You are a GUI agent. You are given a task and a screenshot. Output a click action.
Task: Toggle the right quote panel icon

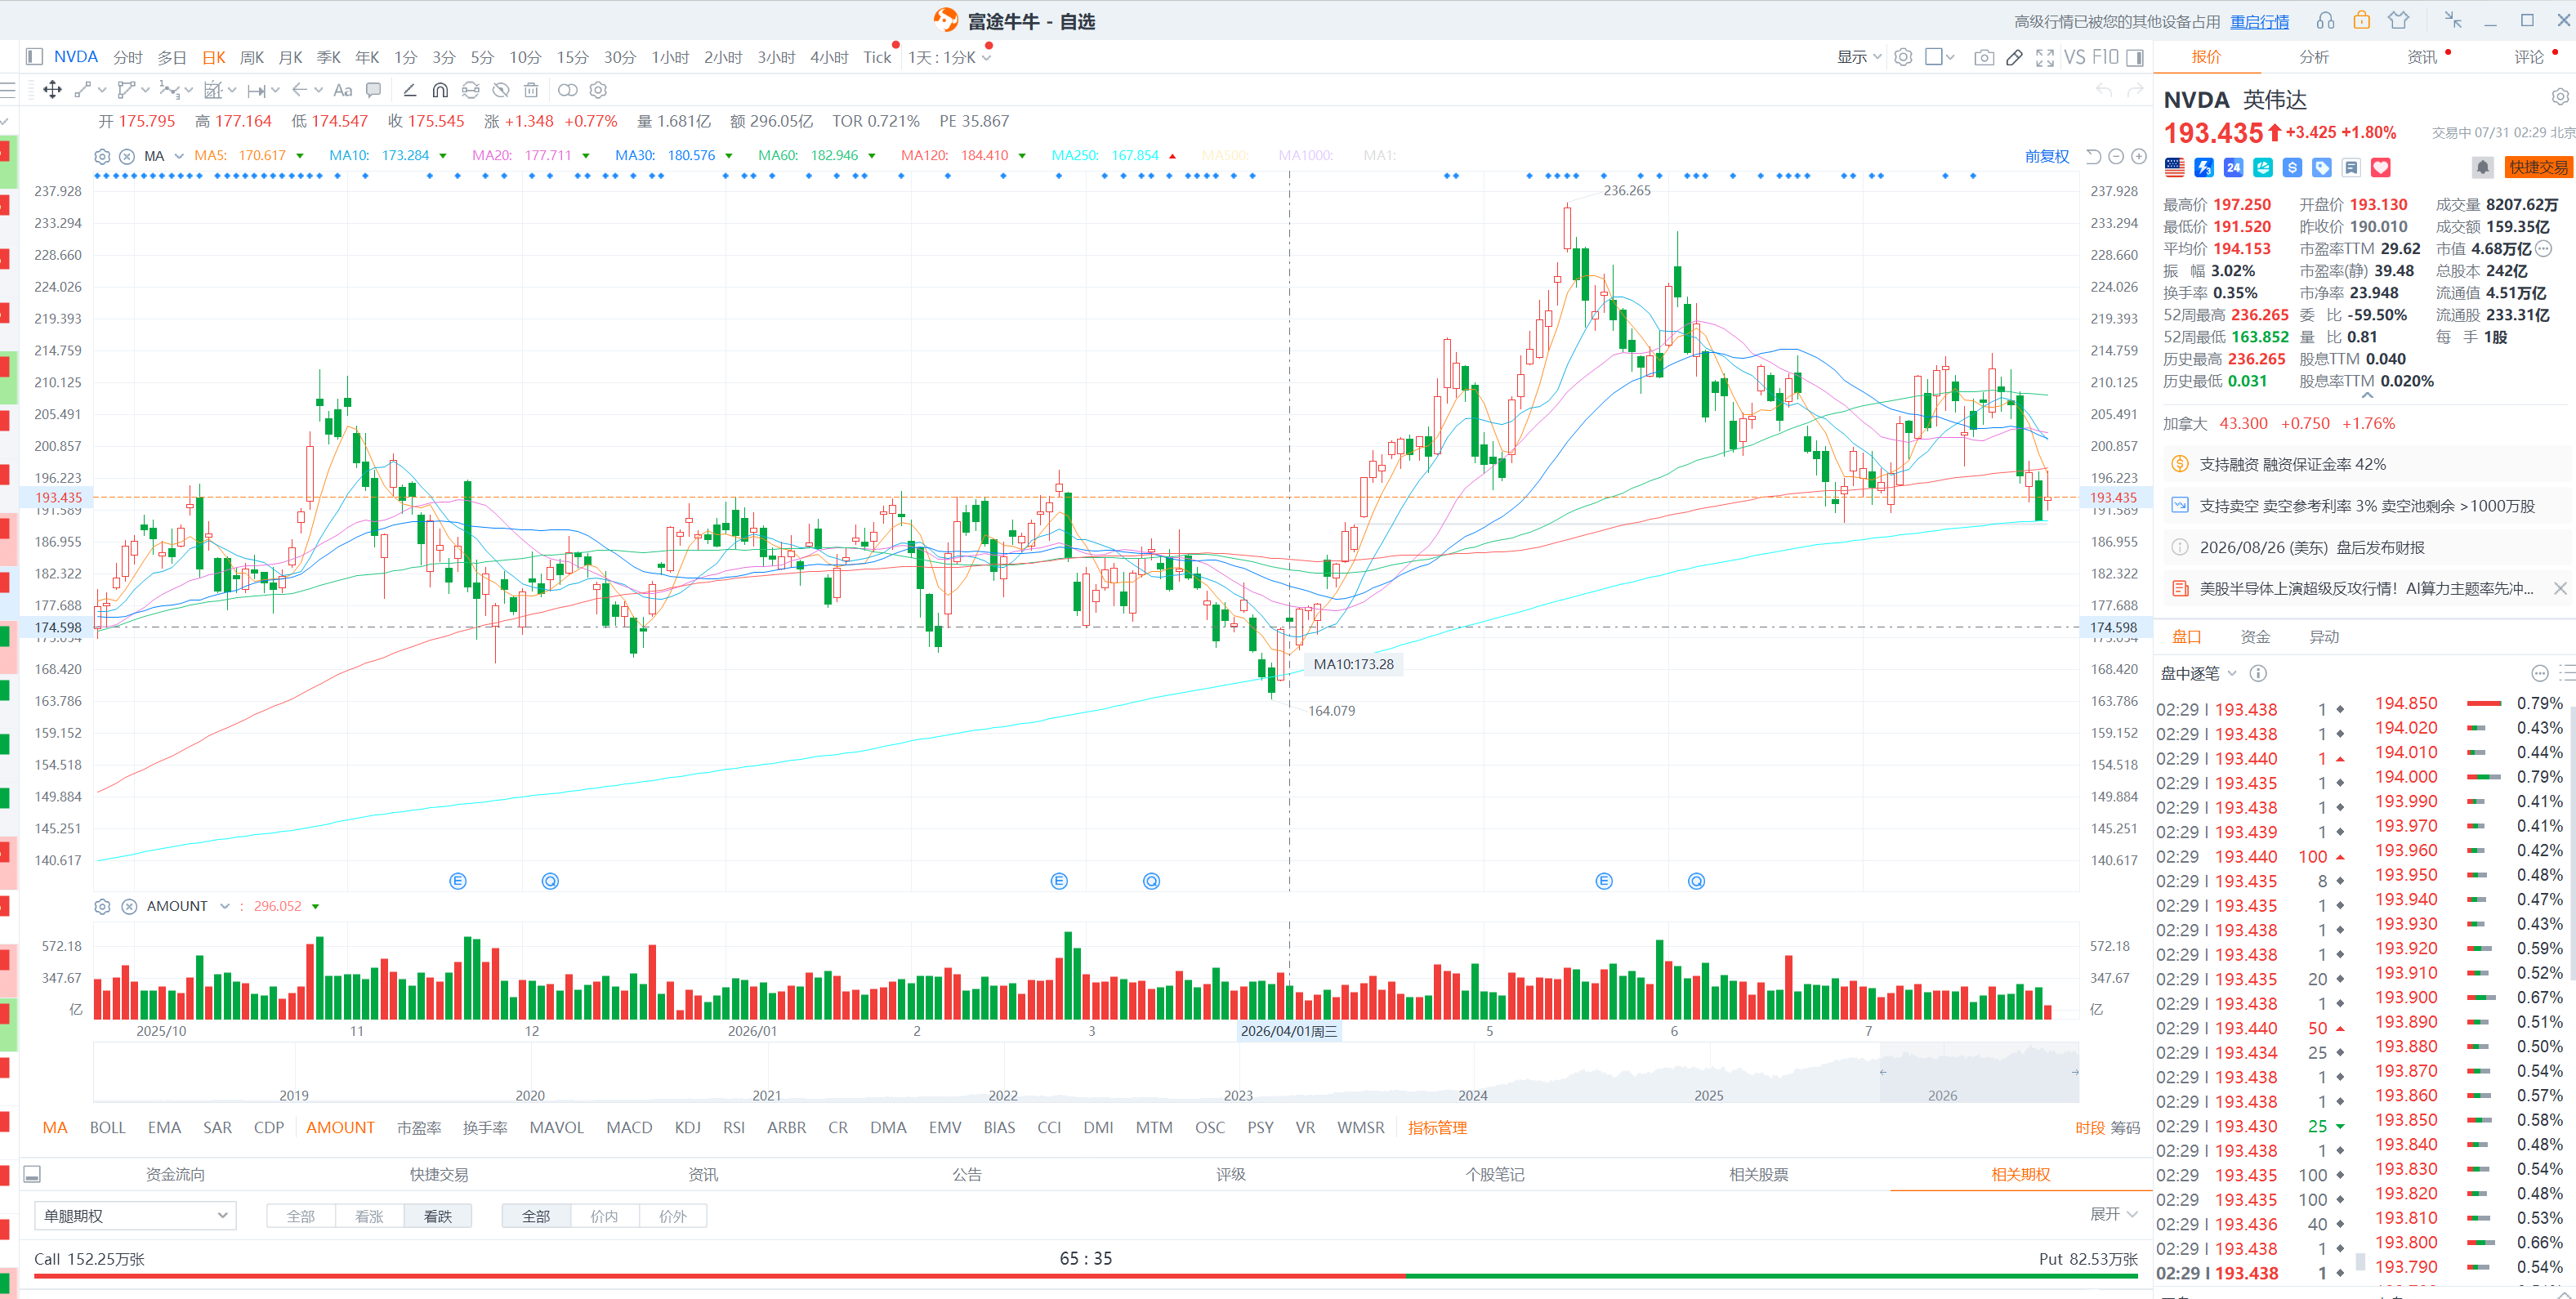[2135, 57]
